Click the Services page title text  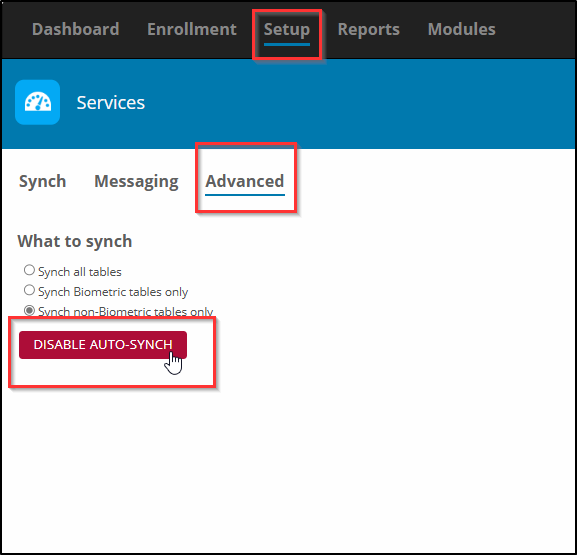pyautogui.click(x=110, y=103)
